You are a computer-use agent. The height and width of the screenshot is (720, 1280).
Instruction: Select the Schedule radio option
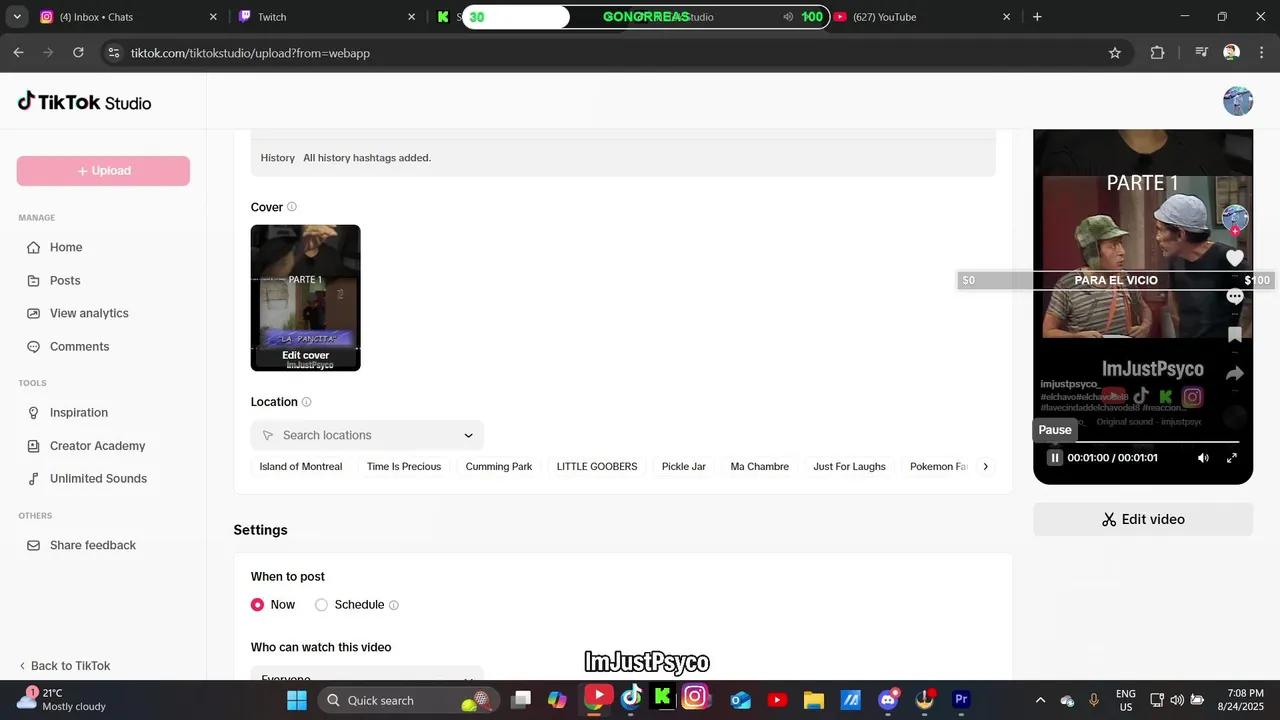321,604
